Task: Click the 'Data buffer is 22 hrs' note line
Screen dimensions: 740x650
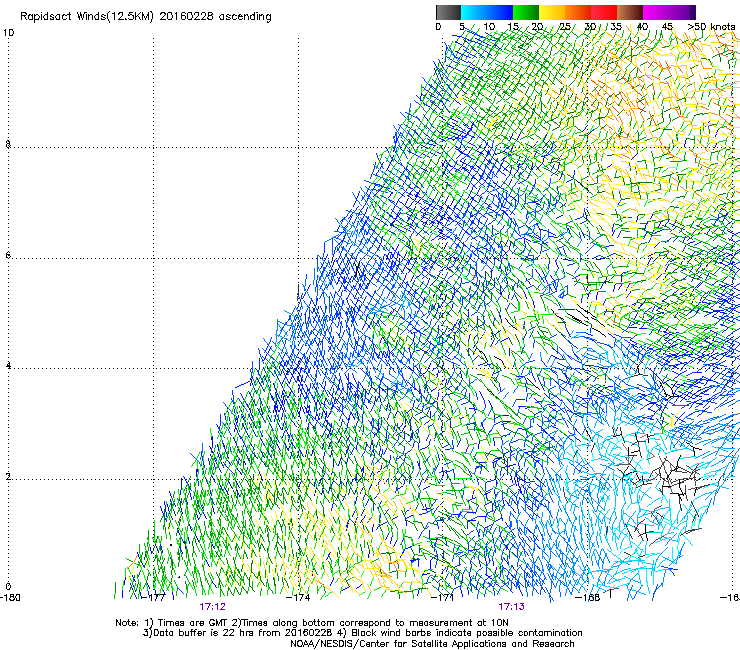Action: [362, 633]
